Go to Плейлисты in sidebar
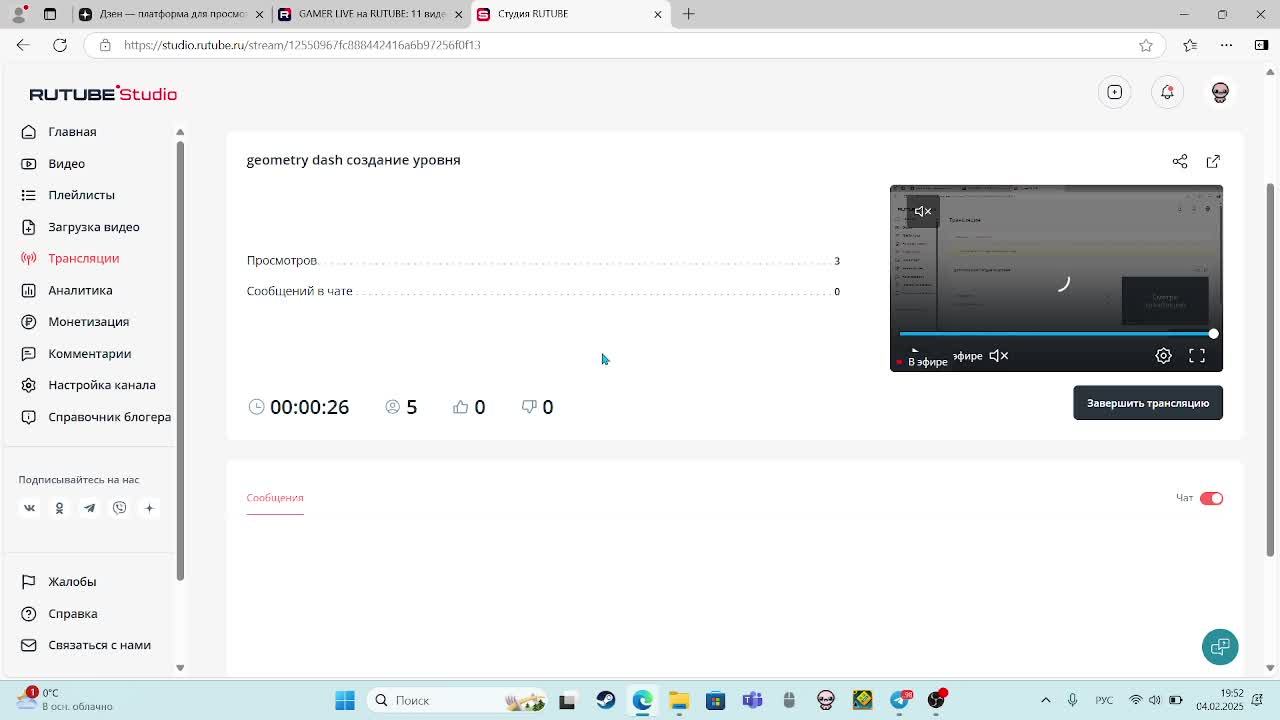Viewport: 1280px width, 720px height. click(x=81, y=195)
